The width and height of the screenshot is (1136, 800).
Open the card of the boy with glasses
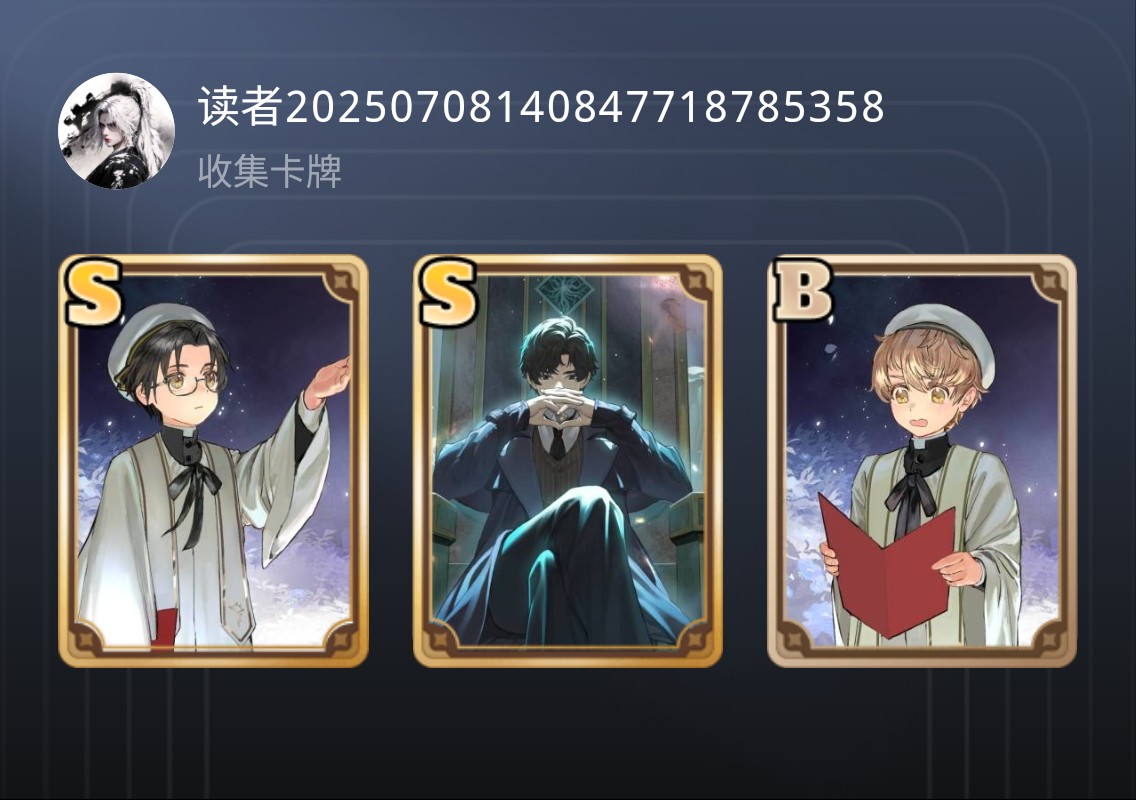(x=214, y=461)
